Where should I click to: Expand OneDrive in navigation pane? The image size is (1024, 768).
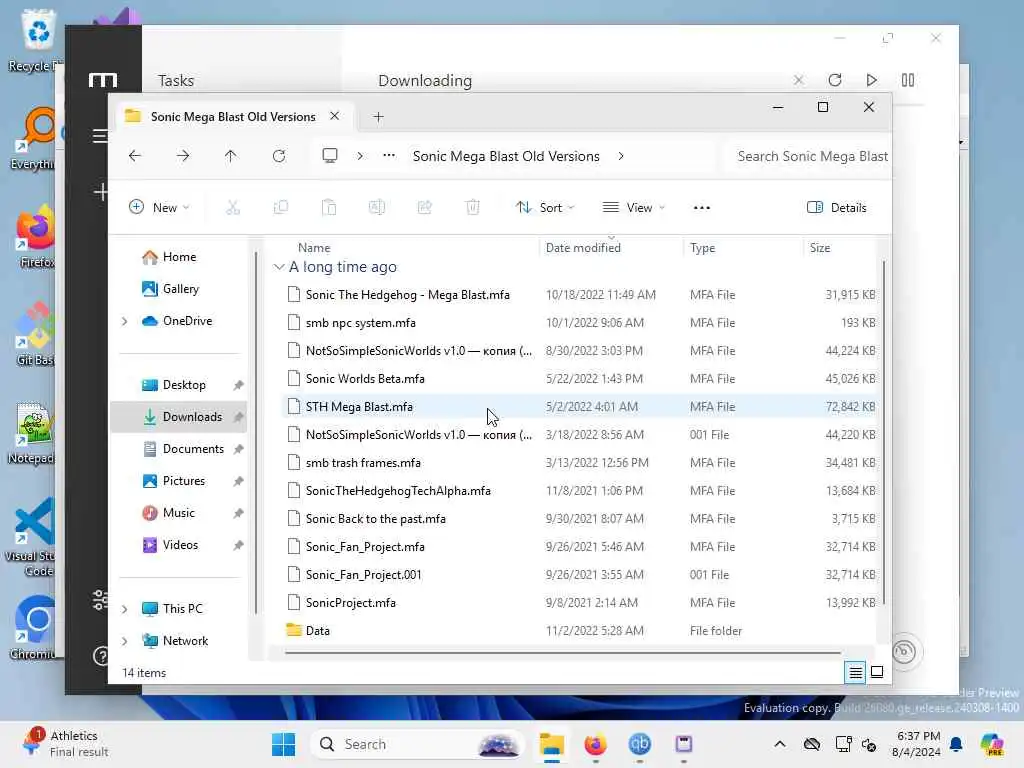tap(125, 321)
